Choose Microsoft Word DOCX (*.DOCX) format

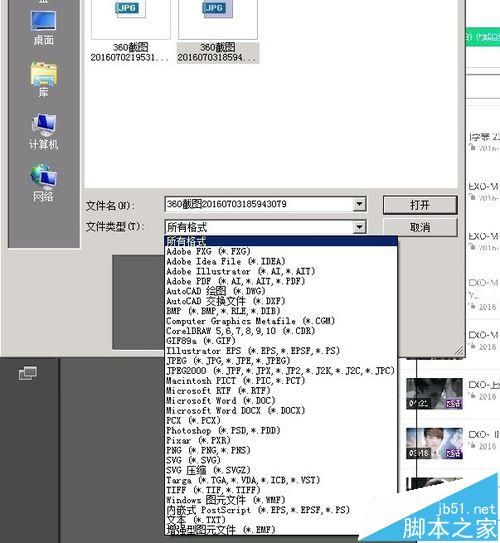point(281,410)
